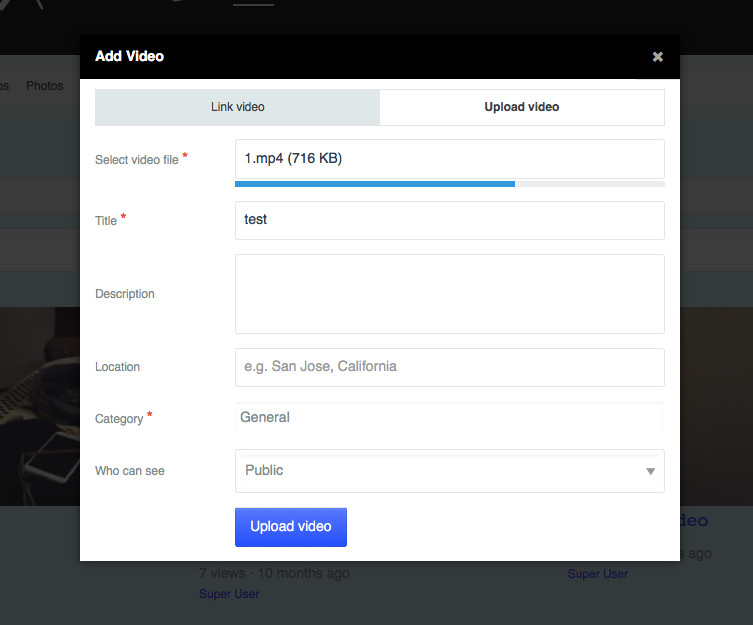Focus the Title field containing test
The height and width of the screenshot is (625, 753).
[449, 220]
